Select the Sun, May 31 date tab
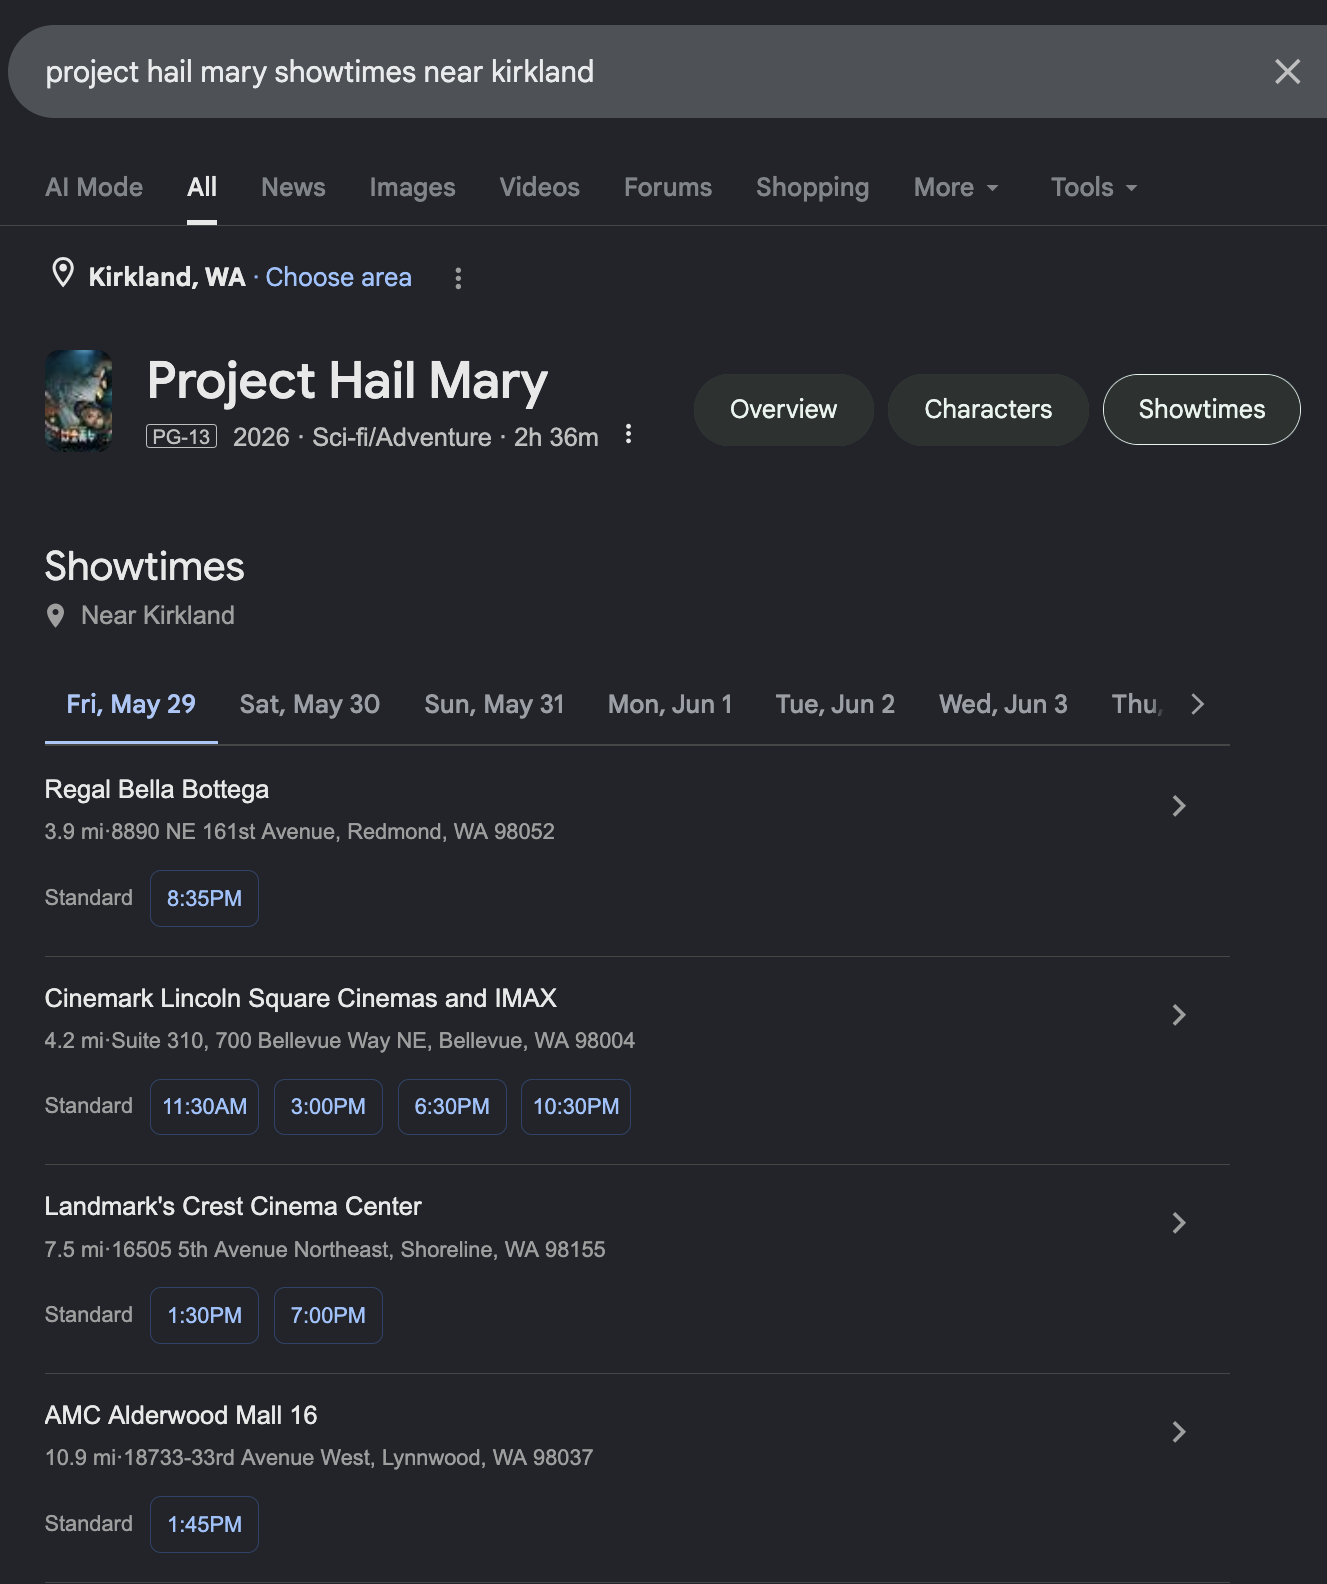The width and height of the screenshot is (1327, 1584). click(494, 704)
